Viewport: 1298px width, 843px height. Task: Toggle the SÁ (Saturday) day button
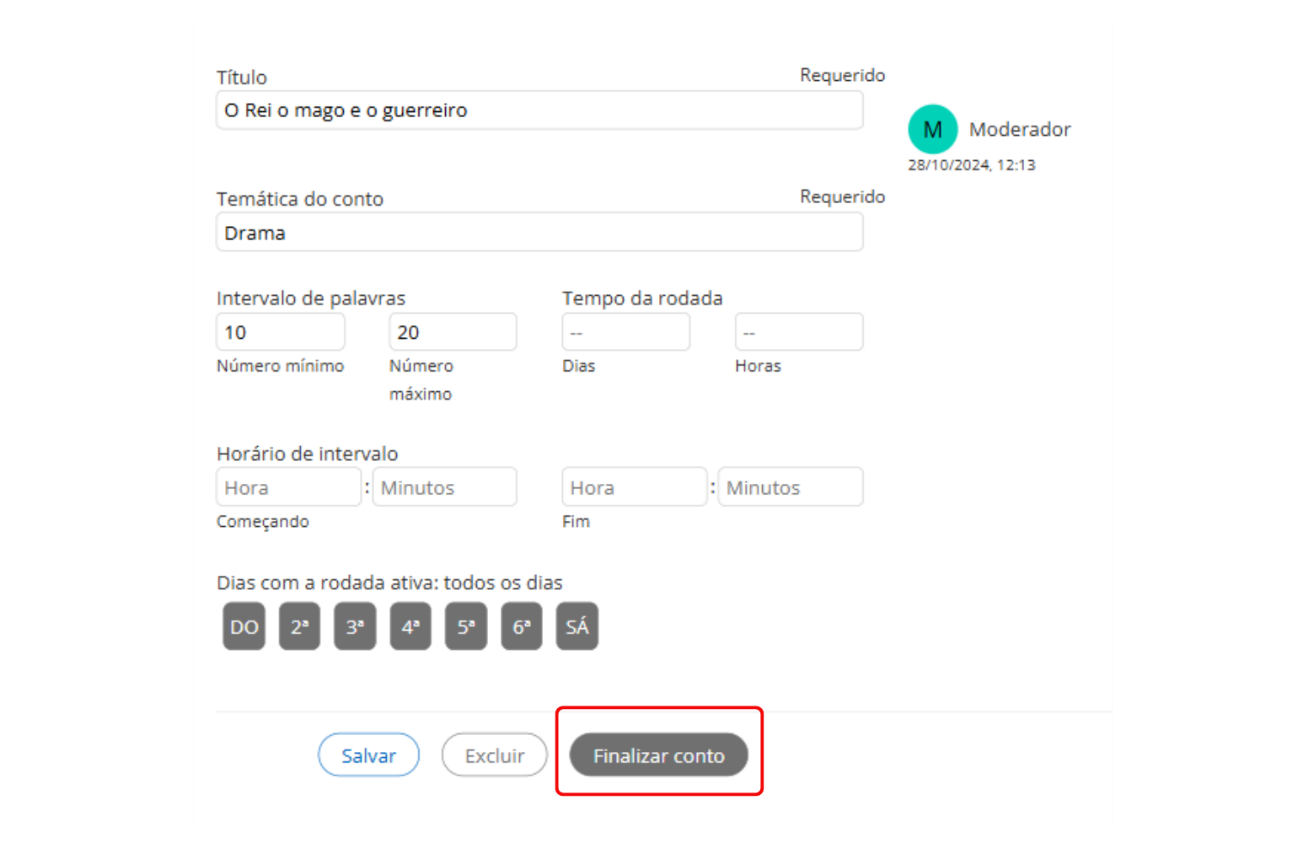tap(577, 628)
